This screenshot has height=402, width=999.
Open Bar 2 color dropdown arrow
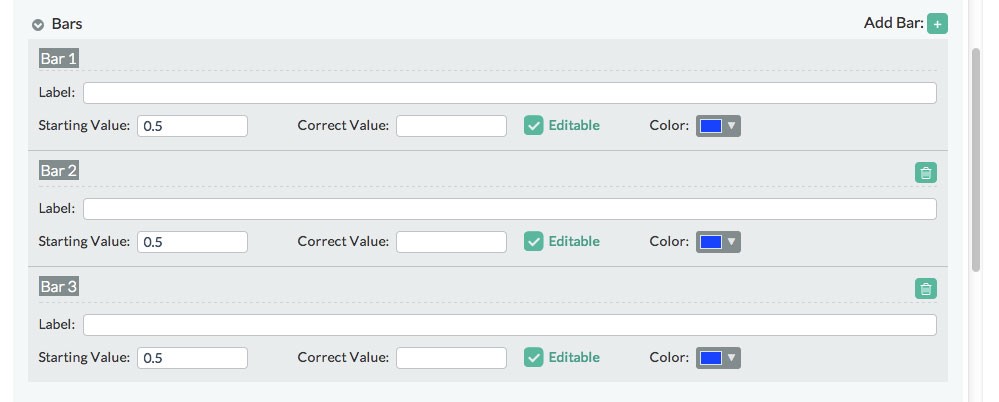731,241
